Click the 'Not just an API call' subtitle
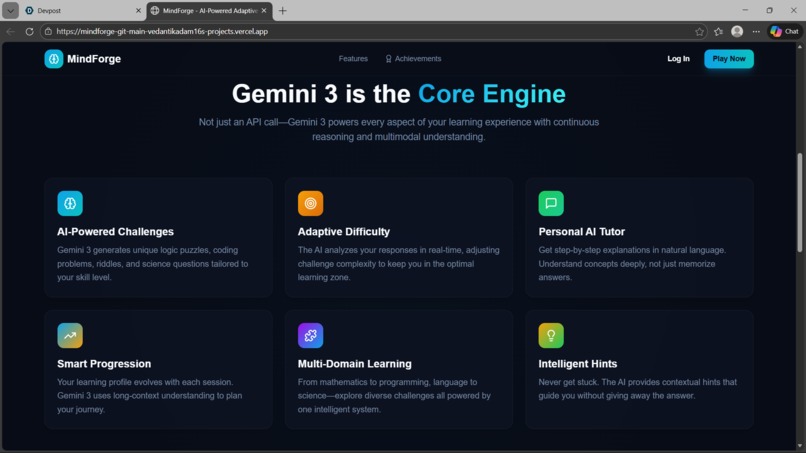 398,130
